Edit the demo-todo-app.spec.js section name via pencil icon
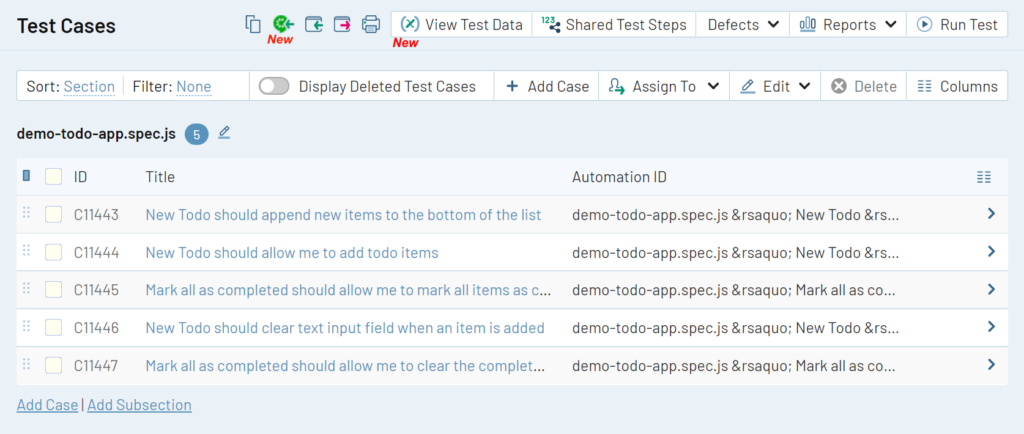 pyautogui.click(x=224, y=132)
